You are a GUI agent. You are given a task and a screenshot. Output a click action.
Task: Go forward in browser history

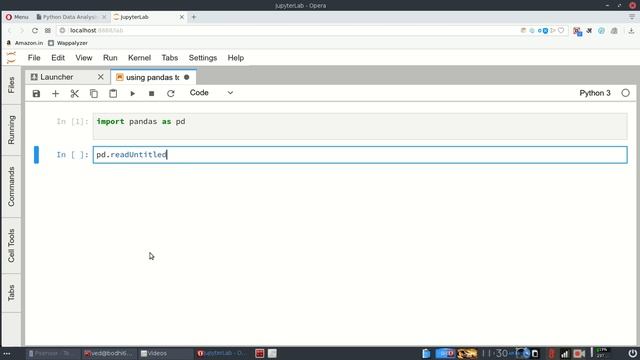coord(22,31)
